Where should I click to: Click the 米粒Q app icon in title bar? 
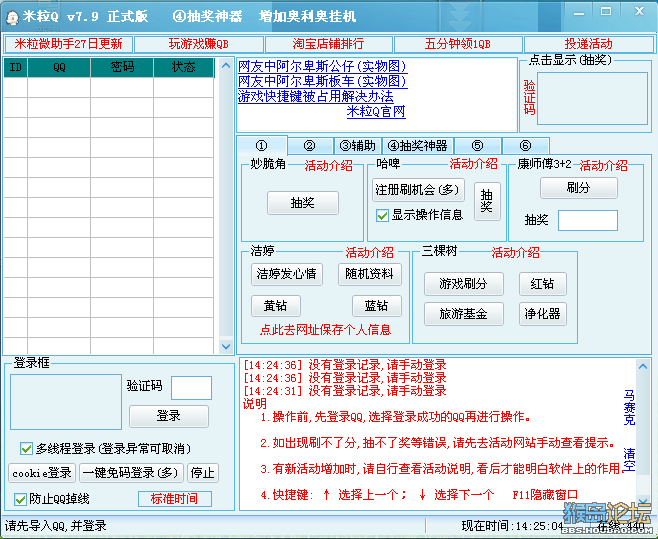point(13,17)
